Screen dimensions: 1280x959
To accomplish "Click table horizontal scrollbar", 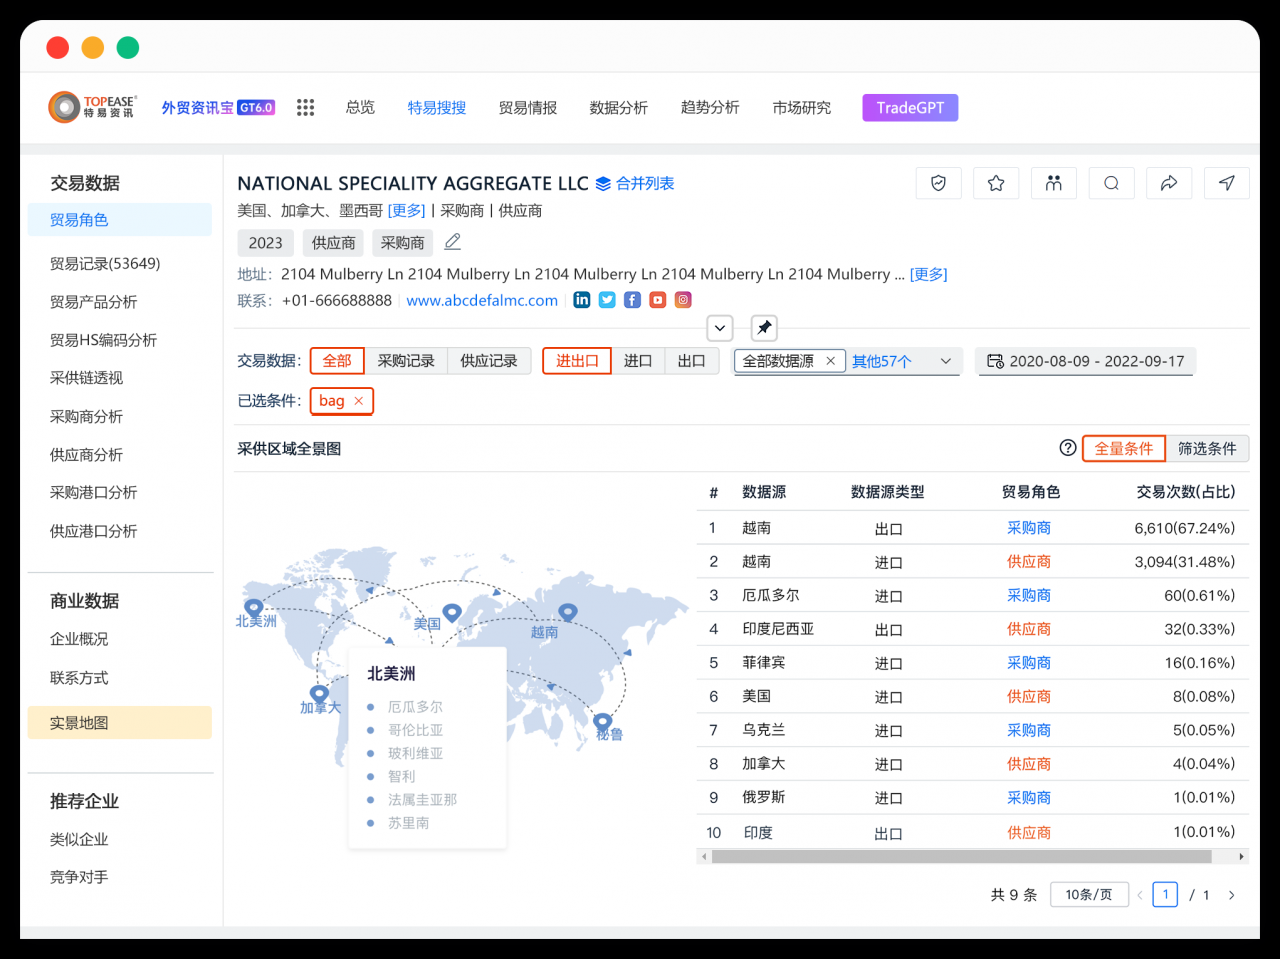I will [962, 857].
